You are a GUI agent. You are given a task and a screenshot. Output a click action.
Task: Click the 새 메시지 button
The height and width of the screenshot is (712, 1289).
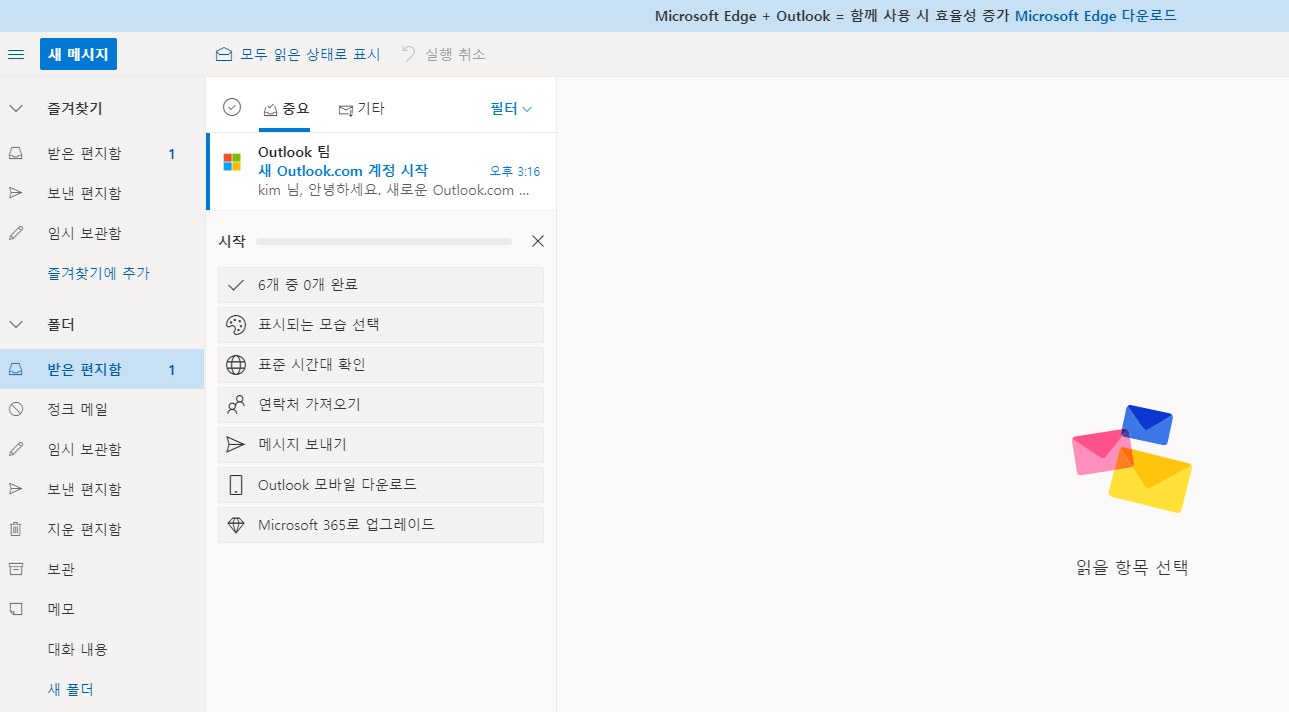(78, 54)
